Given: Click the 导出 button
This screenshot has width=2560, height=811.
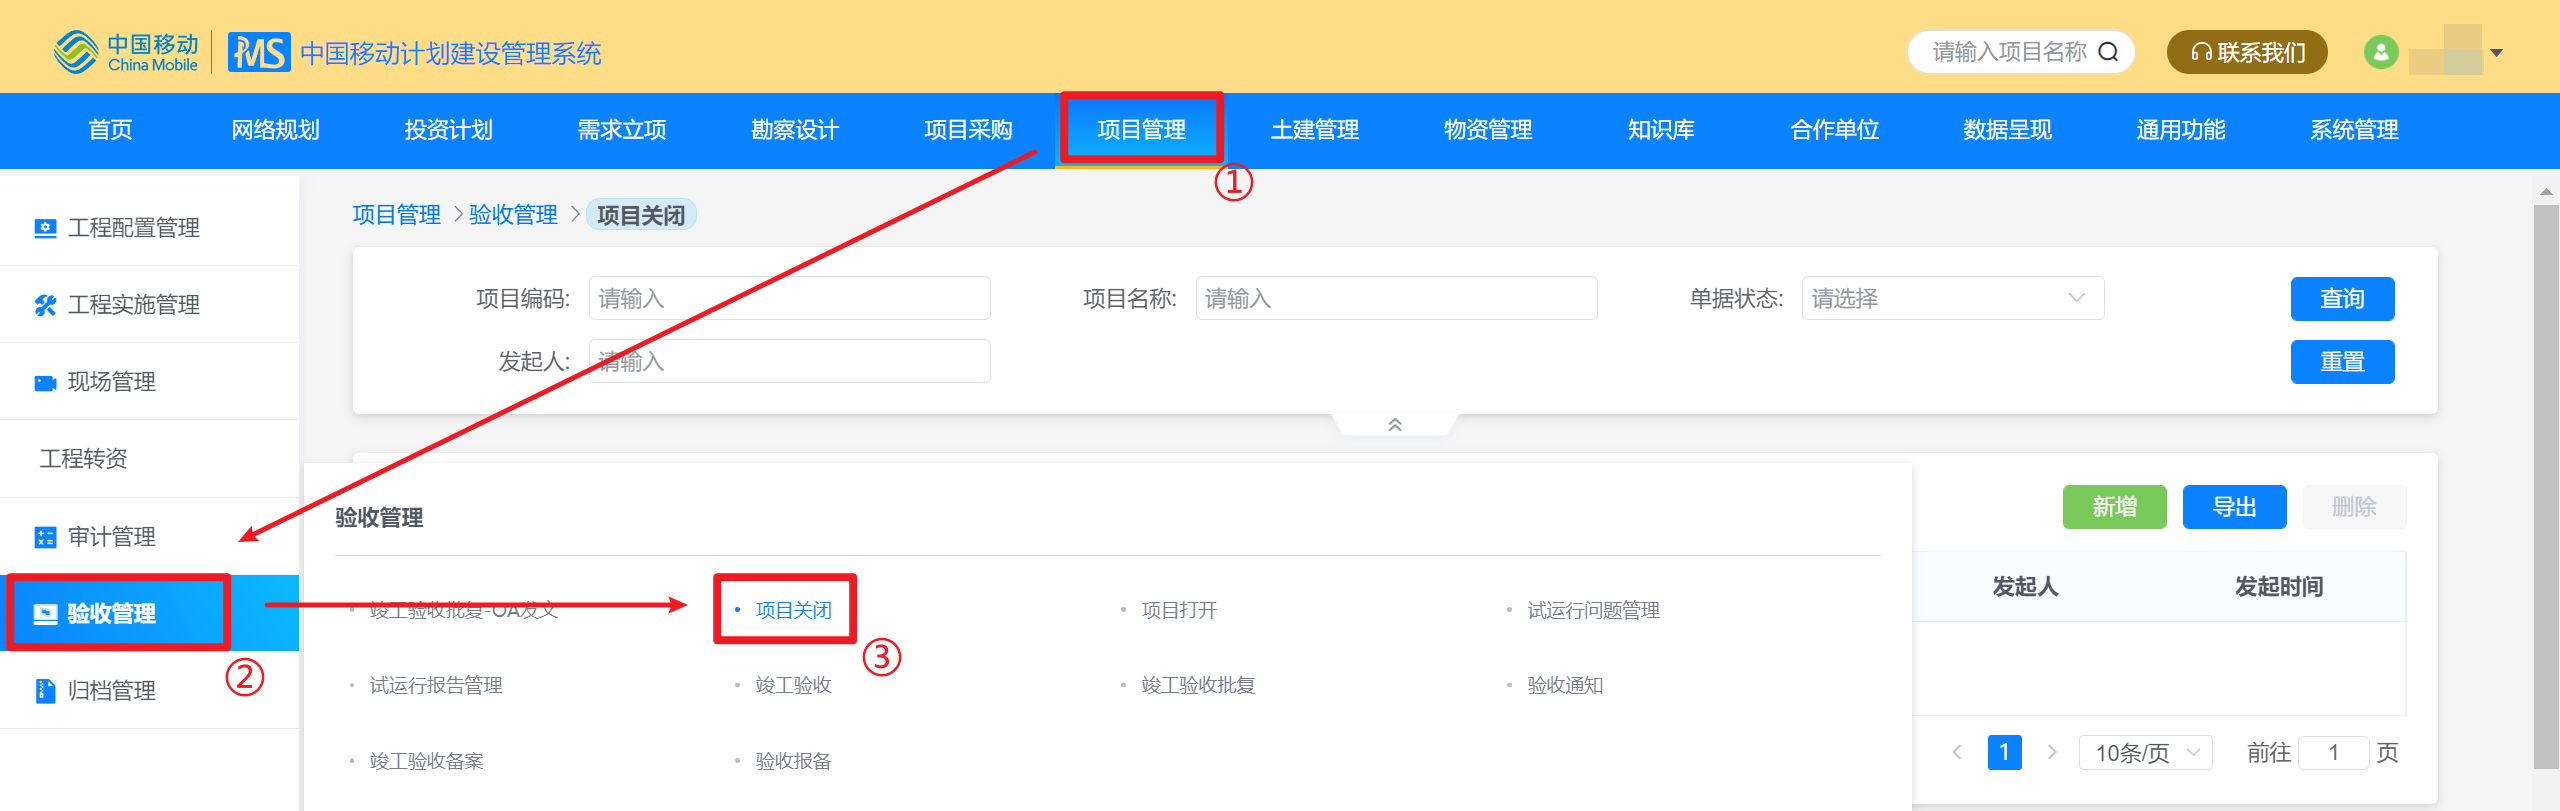Looking at the screenshot, I should pyautogui.click(x=2234, y=507).
